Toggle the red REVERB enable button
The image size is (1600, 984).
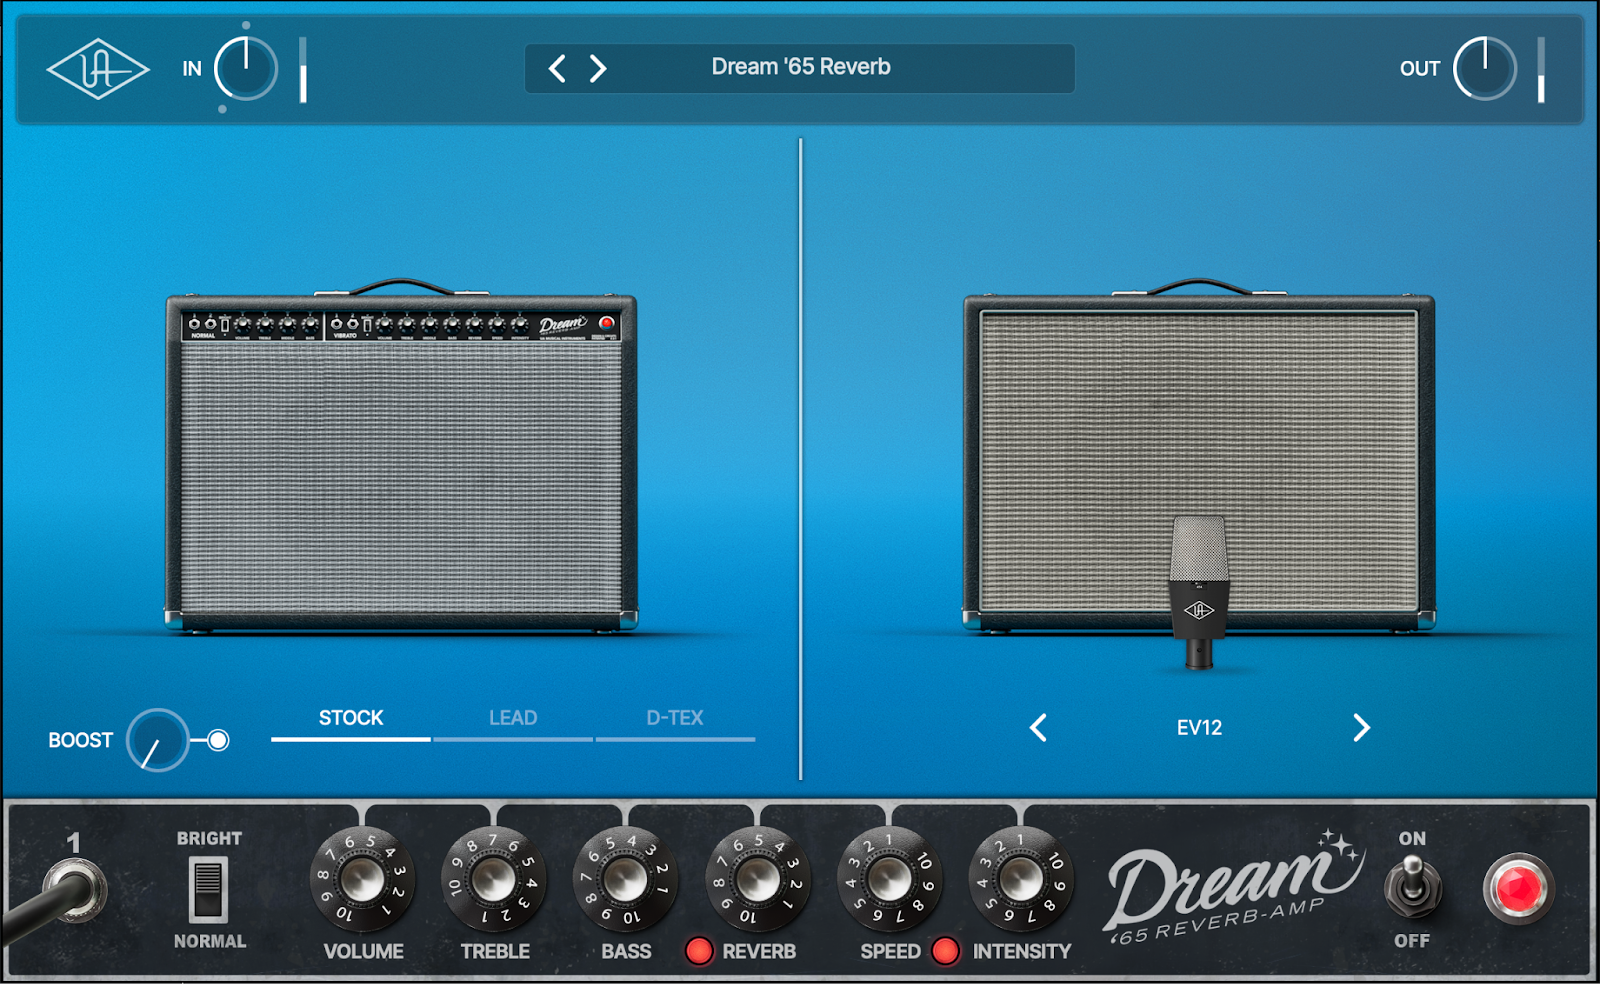pos(699,951)
